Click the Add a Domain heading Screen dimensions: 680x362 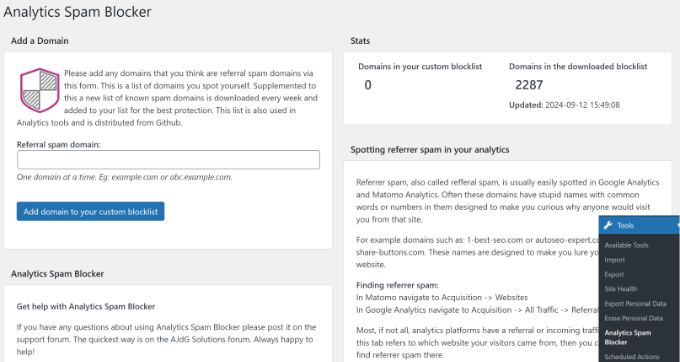pyautogui.click(x=39, y=41)
